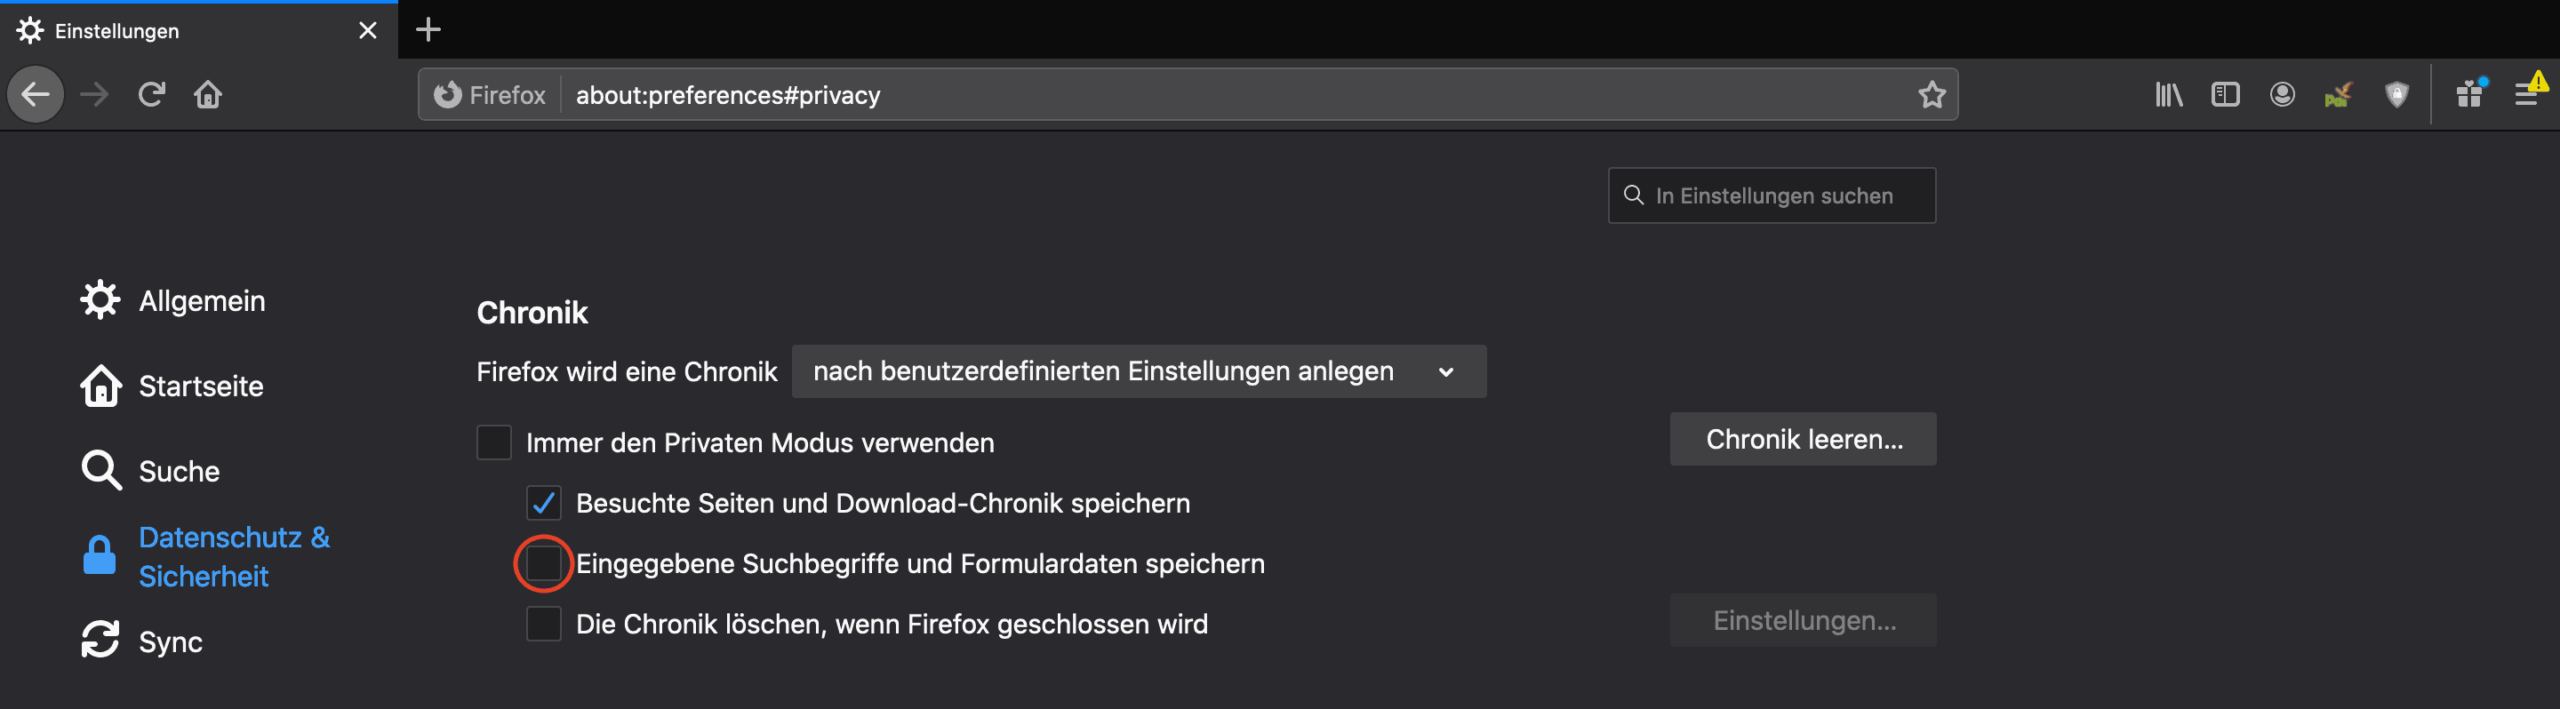Click the Allgemein settings gear icon
This screenshot has height=709, width=2560.
click(x=100, y=299)
